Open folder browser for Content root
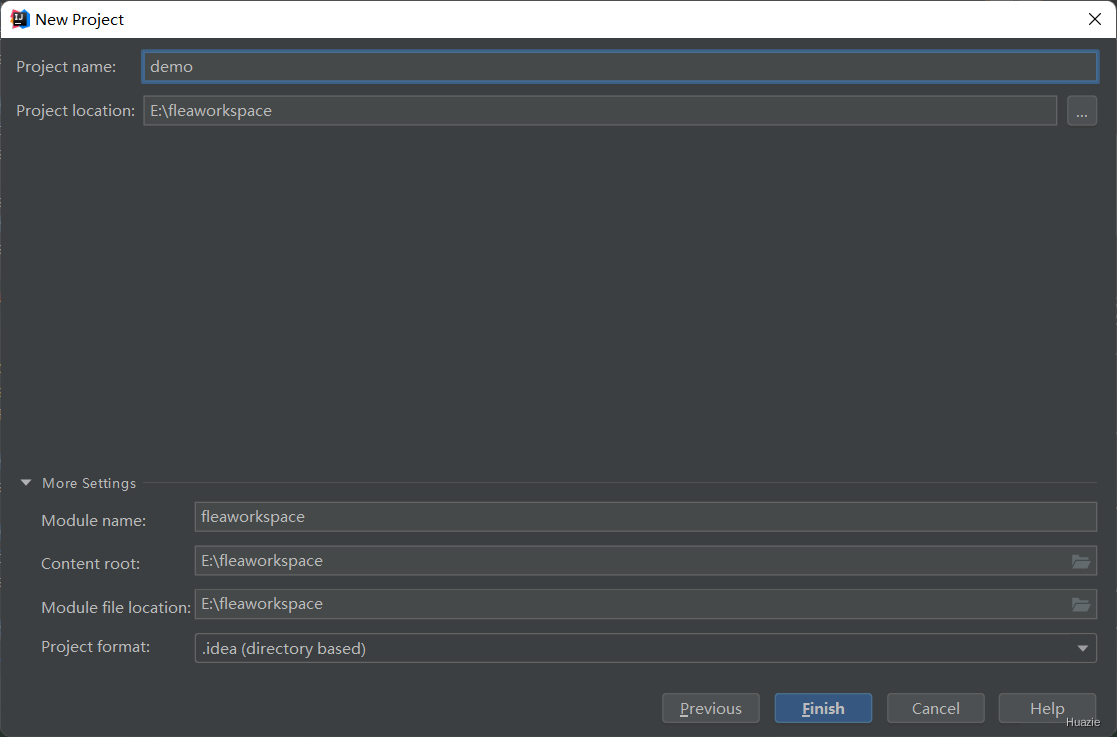Screen dimensions: 1117x737 (x=1081, y=562)
